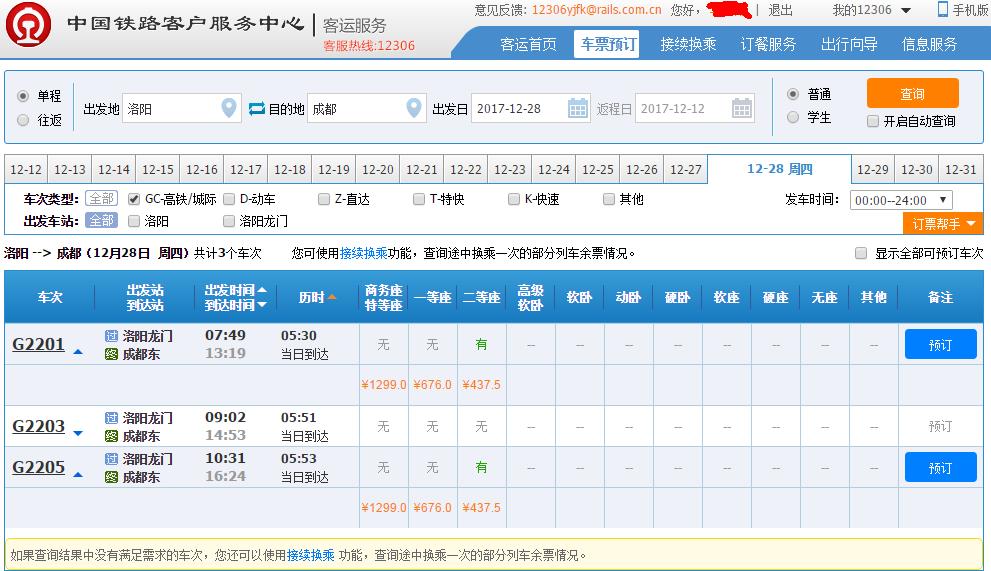Expand stop details for train G2203
The image size is (991, 571).
(78, 432)
